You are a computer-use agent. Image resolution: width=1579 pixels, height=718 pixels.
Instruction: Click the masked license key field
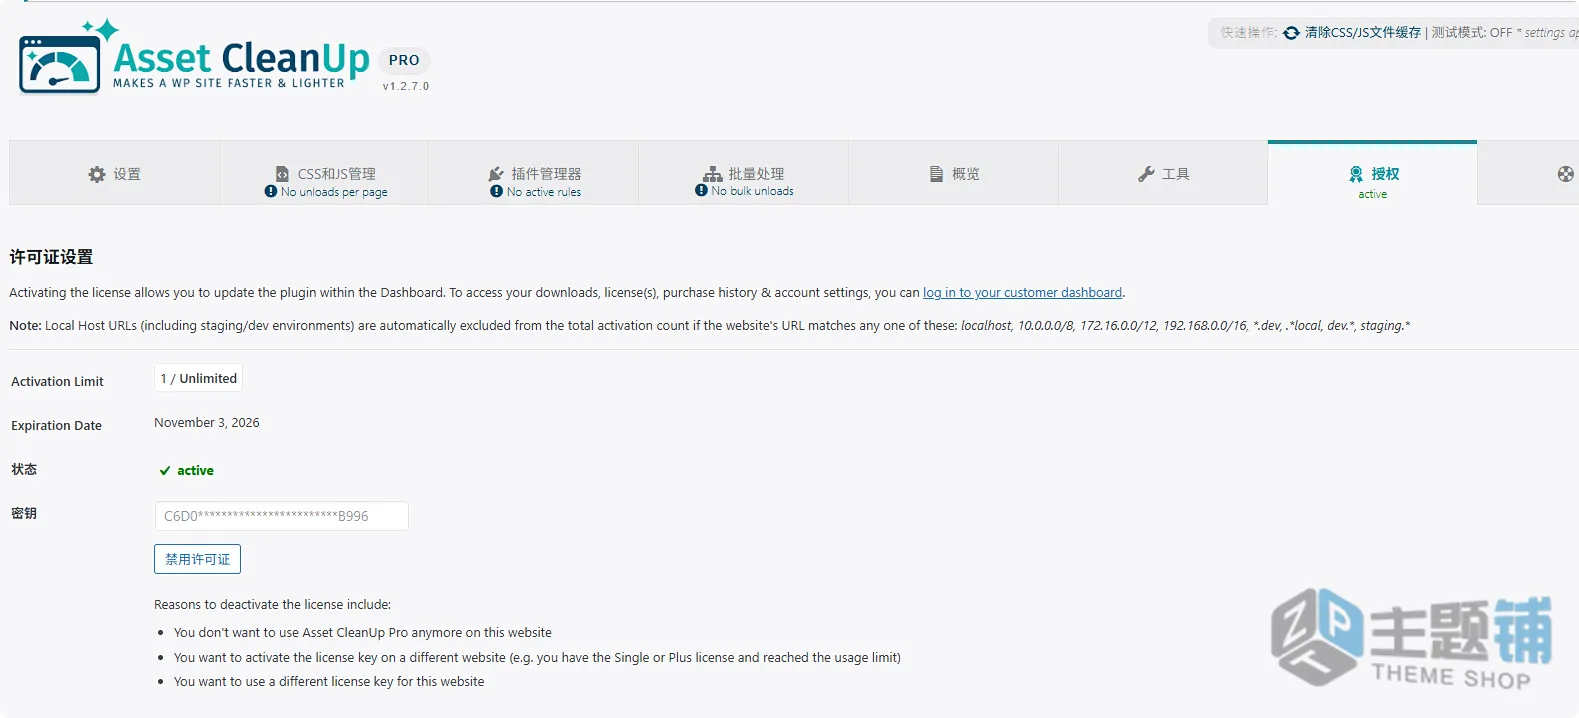(281, 516)
